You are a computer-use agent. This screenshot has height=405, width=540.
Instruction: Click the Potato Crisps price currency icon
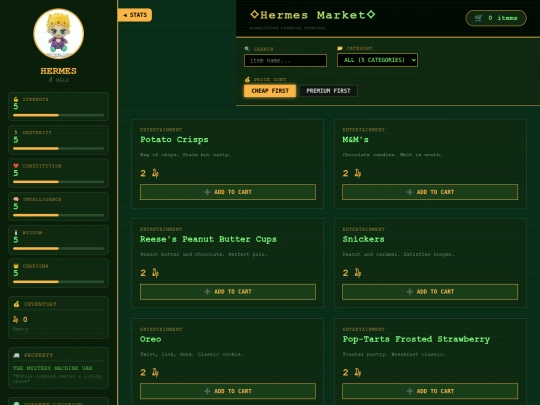point(155,173)
